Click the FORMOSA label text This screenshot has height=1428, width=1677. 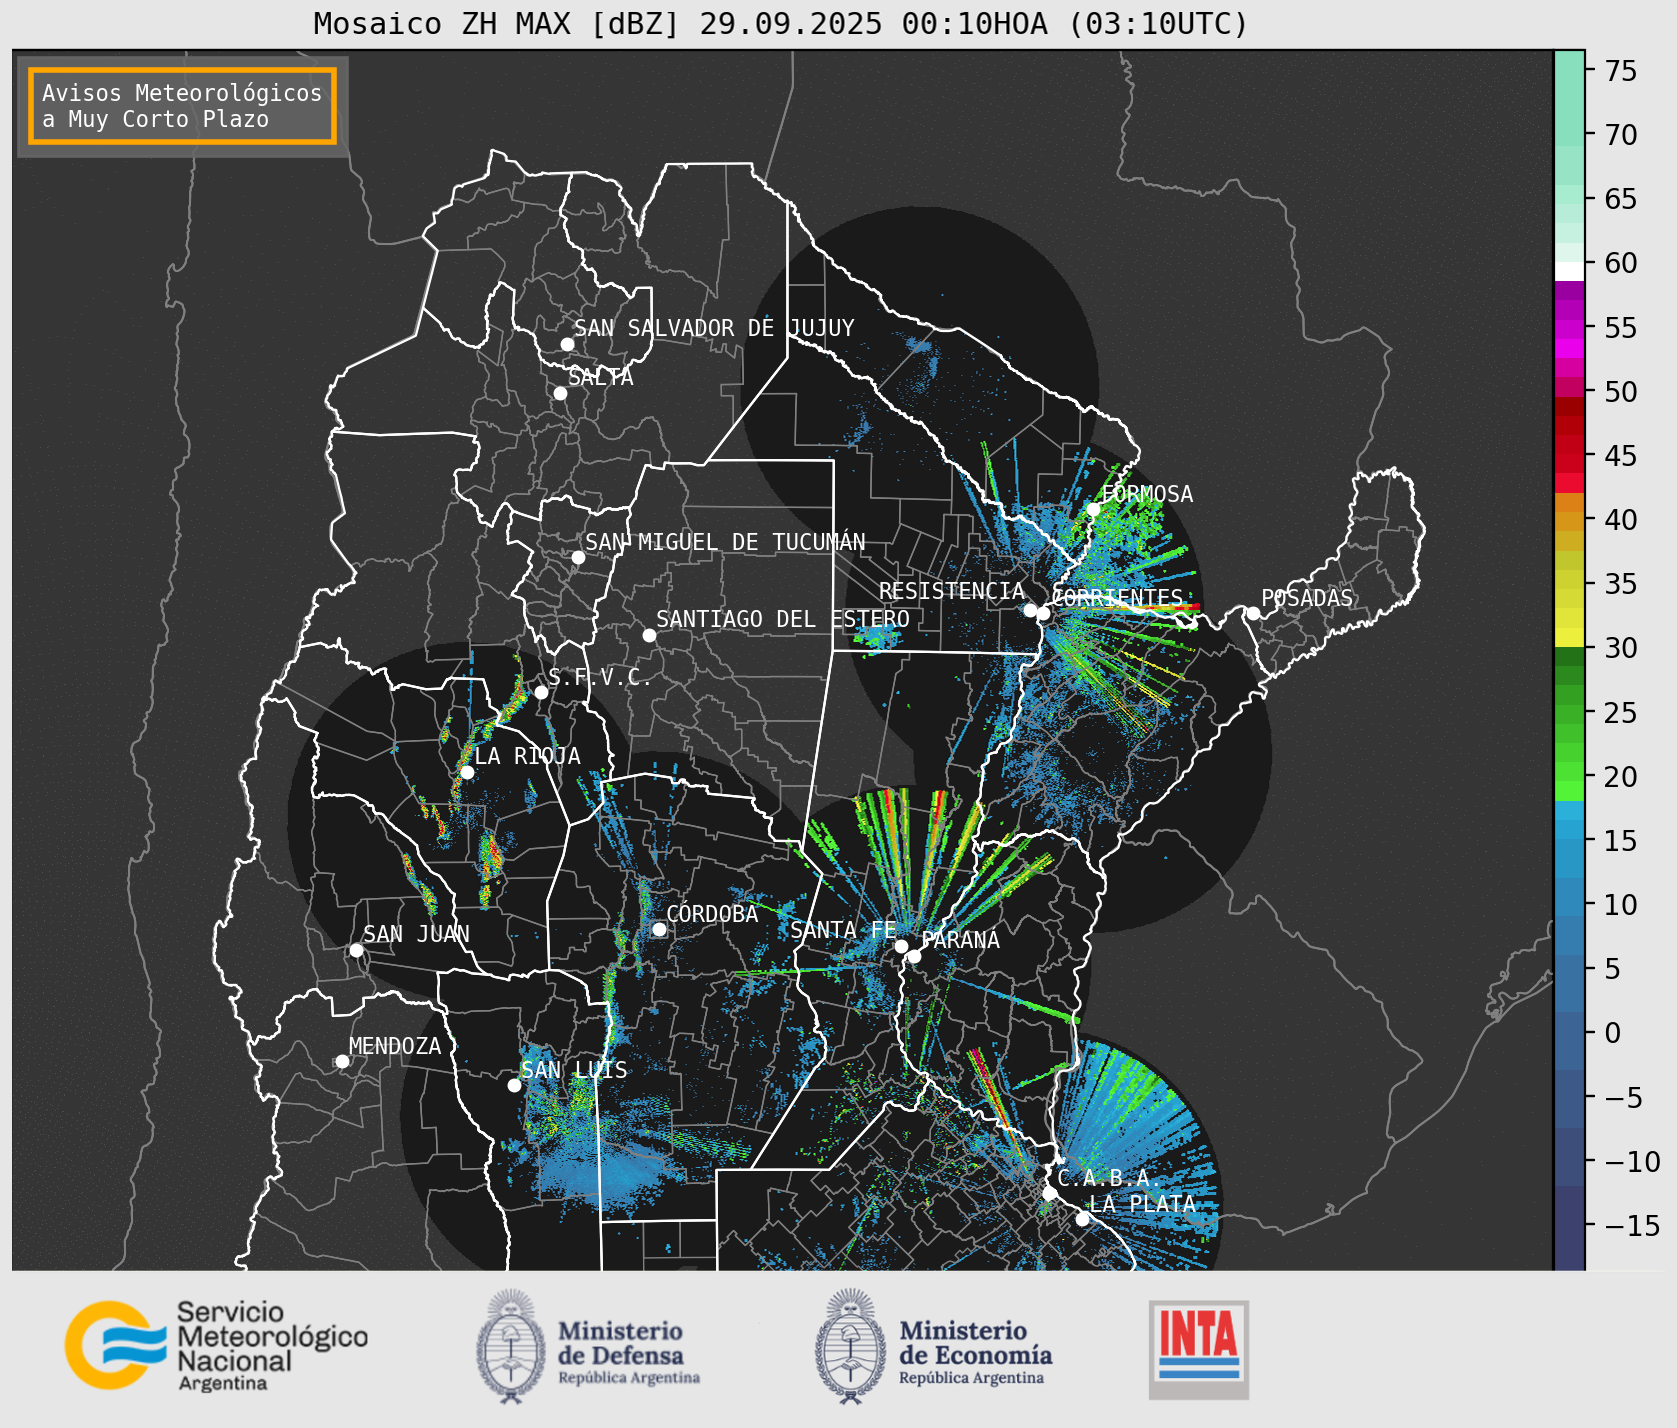pyautogui.click(x=1147, y=494)
